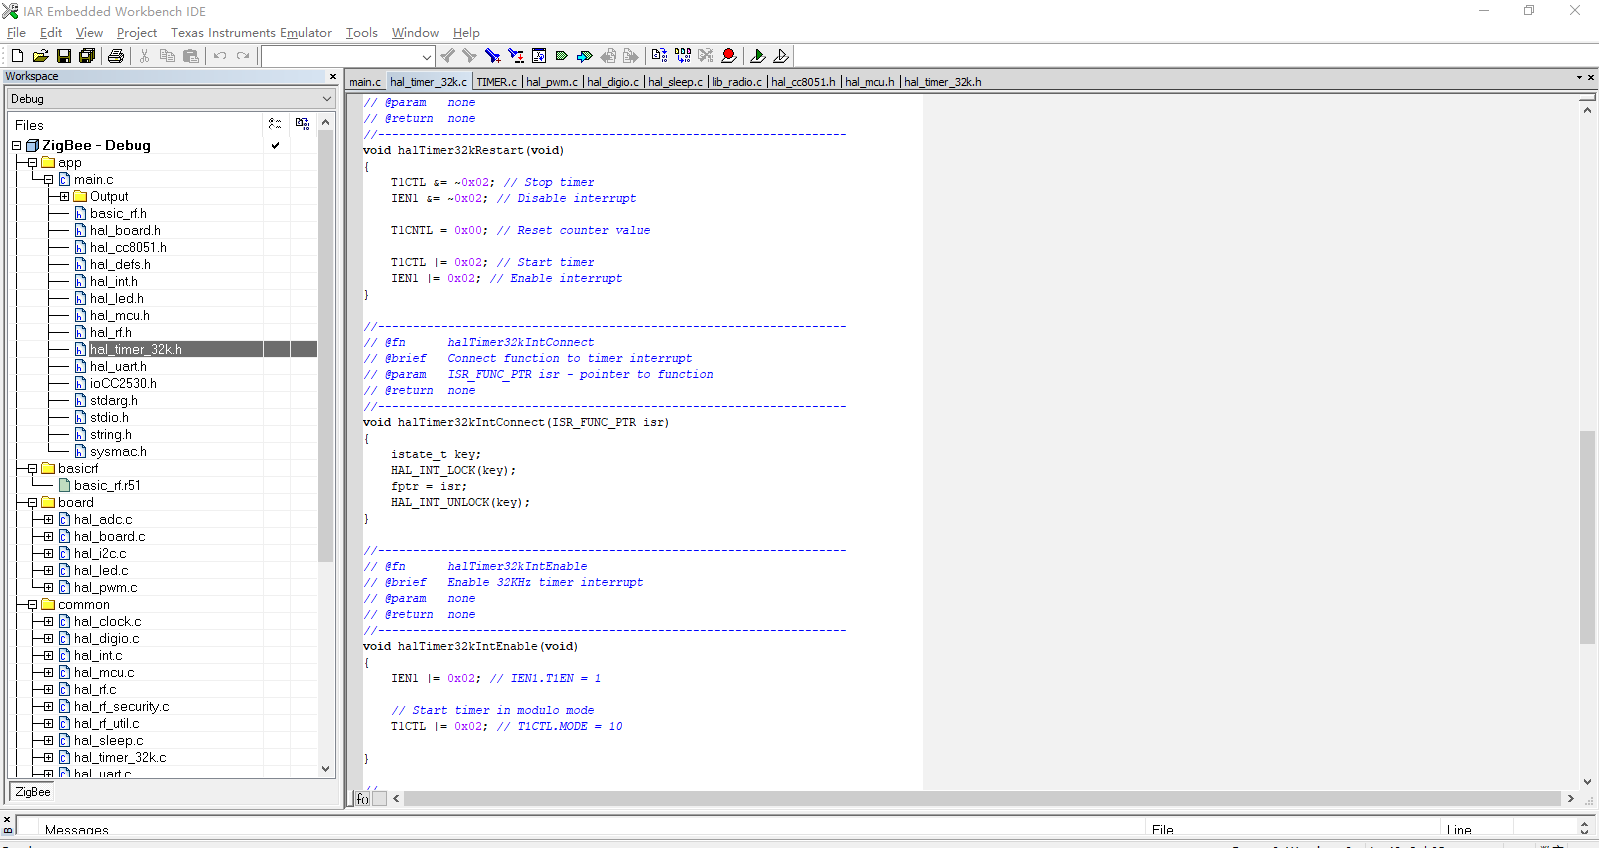Click the editor vertical scrollbar thumb
Screen dimensions: 1599x848
click(x=1587, y=537)
